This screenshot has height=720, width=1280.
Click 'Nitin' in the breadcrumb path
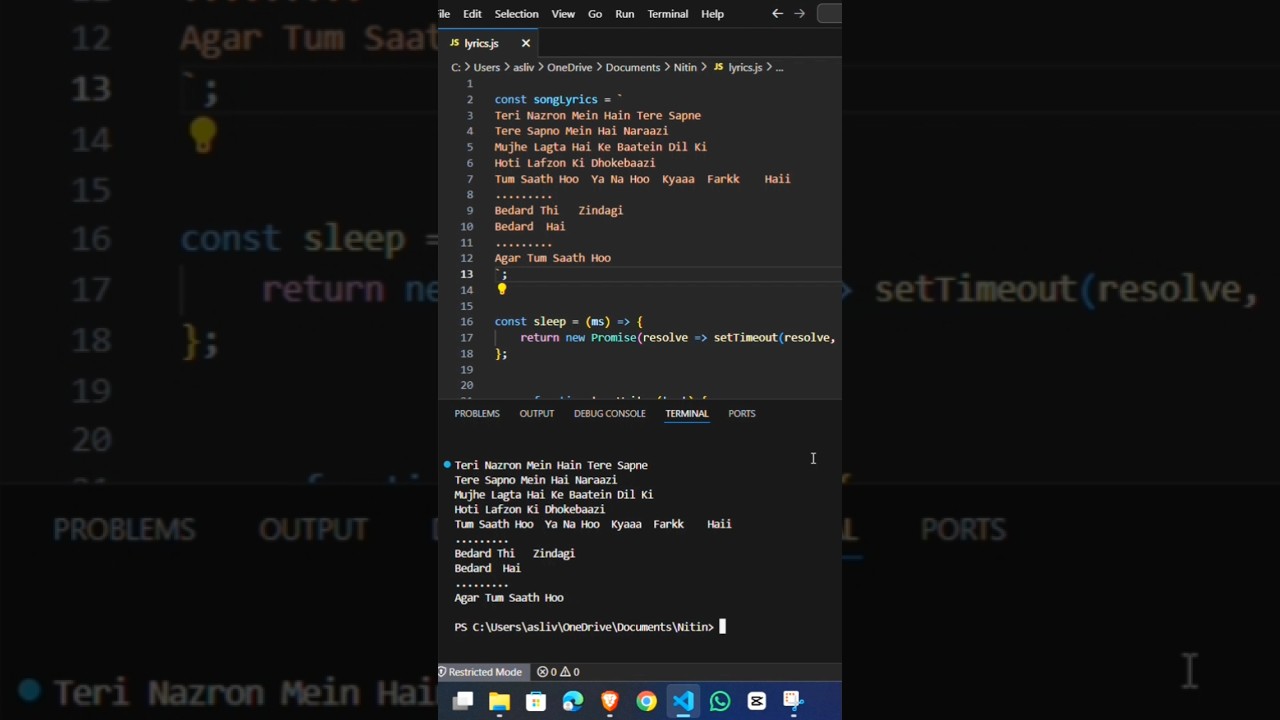click(x=684, y=67)
